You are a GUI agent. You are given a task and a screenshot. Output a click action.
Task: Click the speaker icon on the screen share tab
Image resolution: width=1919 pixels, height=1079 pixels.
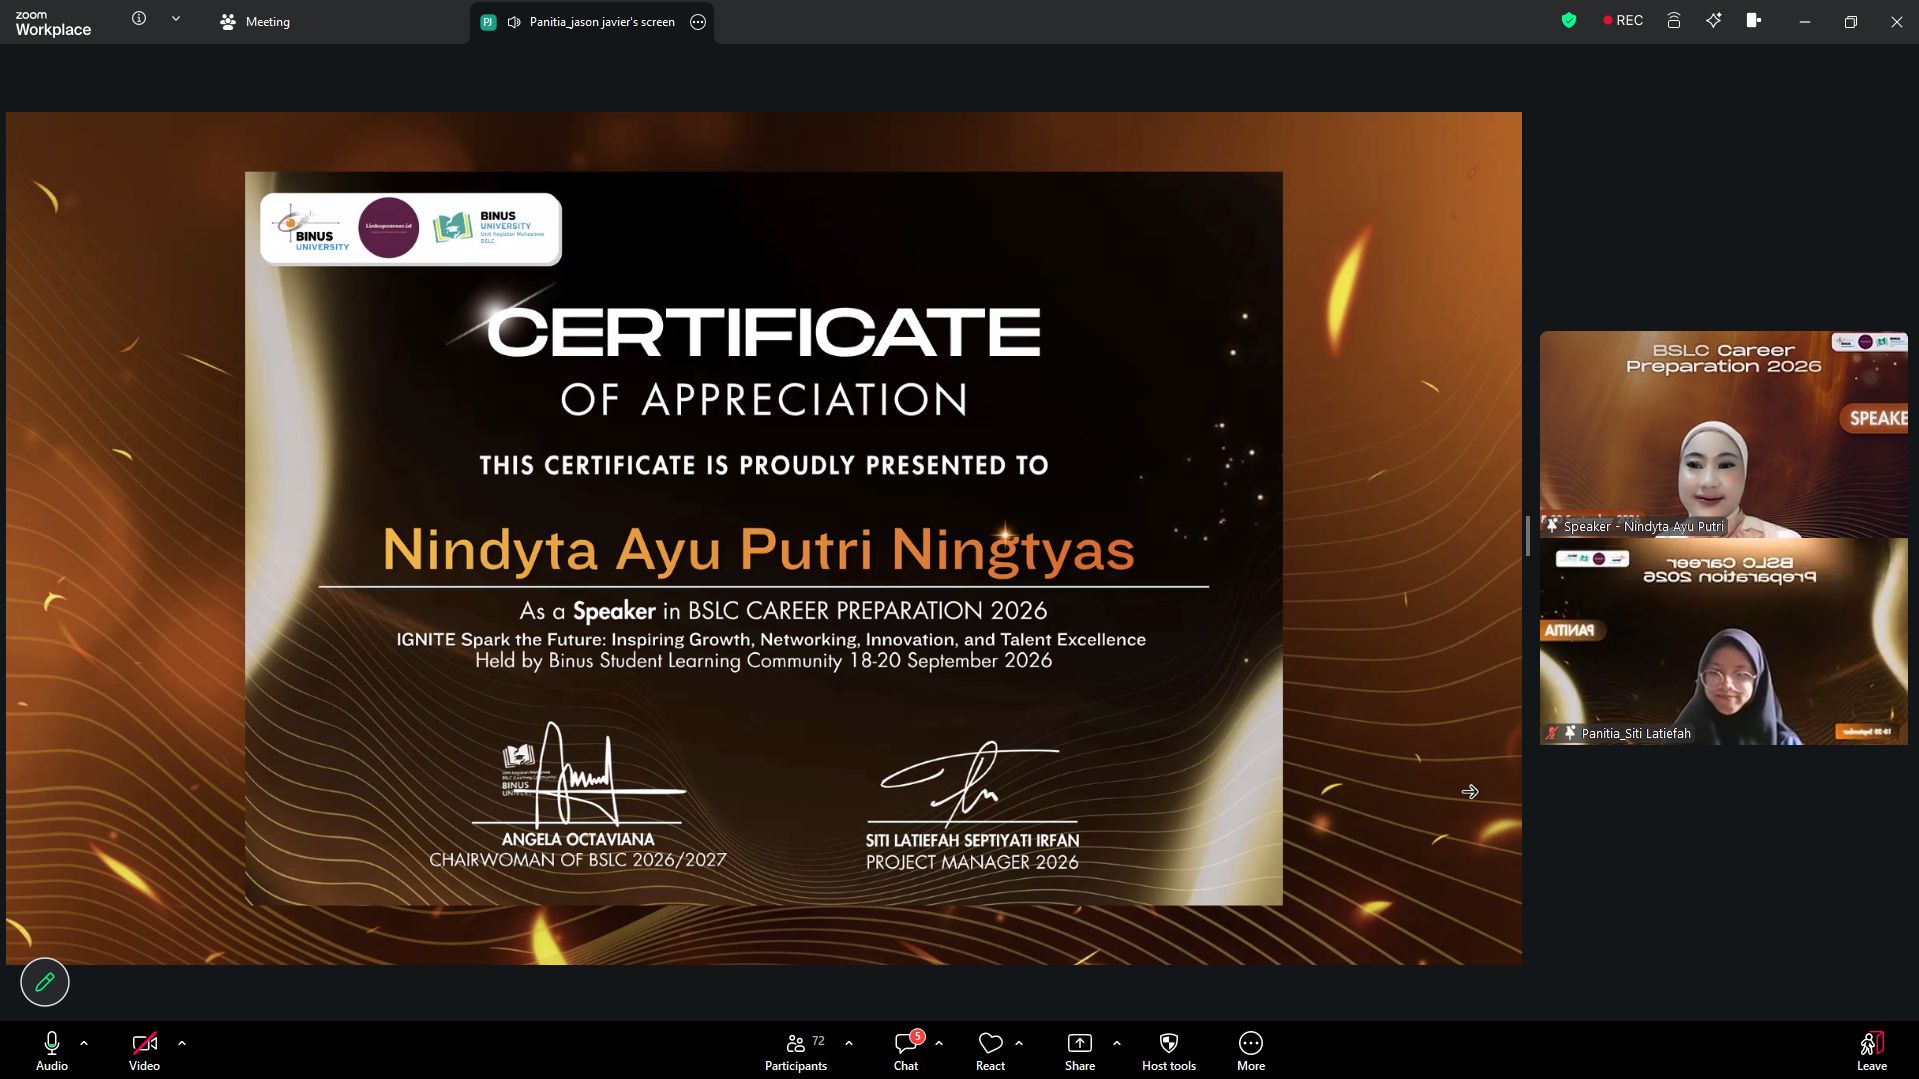click(514, 22)
